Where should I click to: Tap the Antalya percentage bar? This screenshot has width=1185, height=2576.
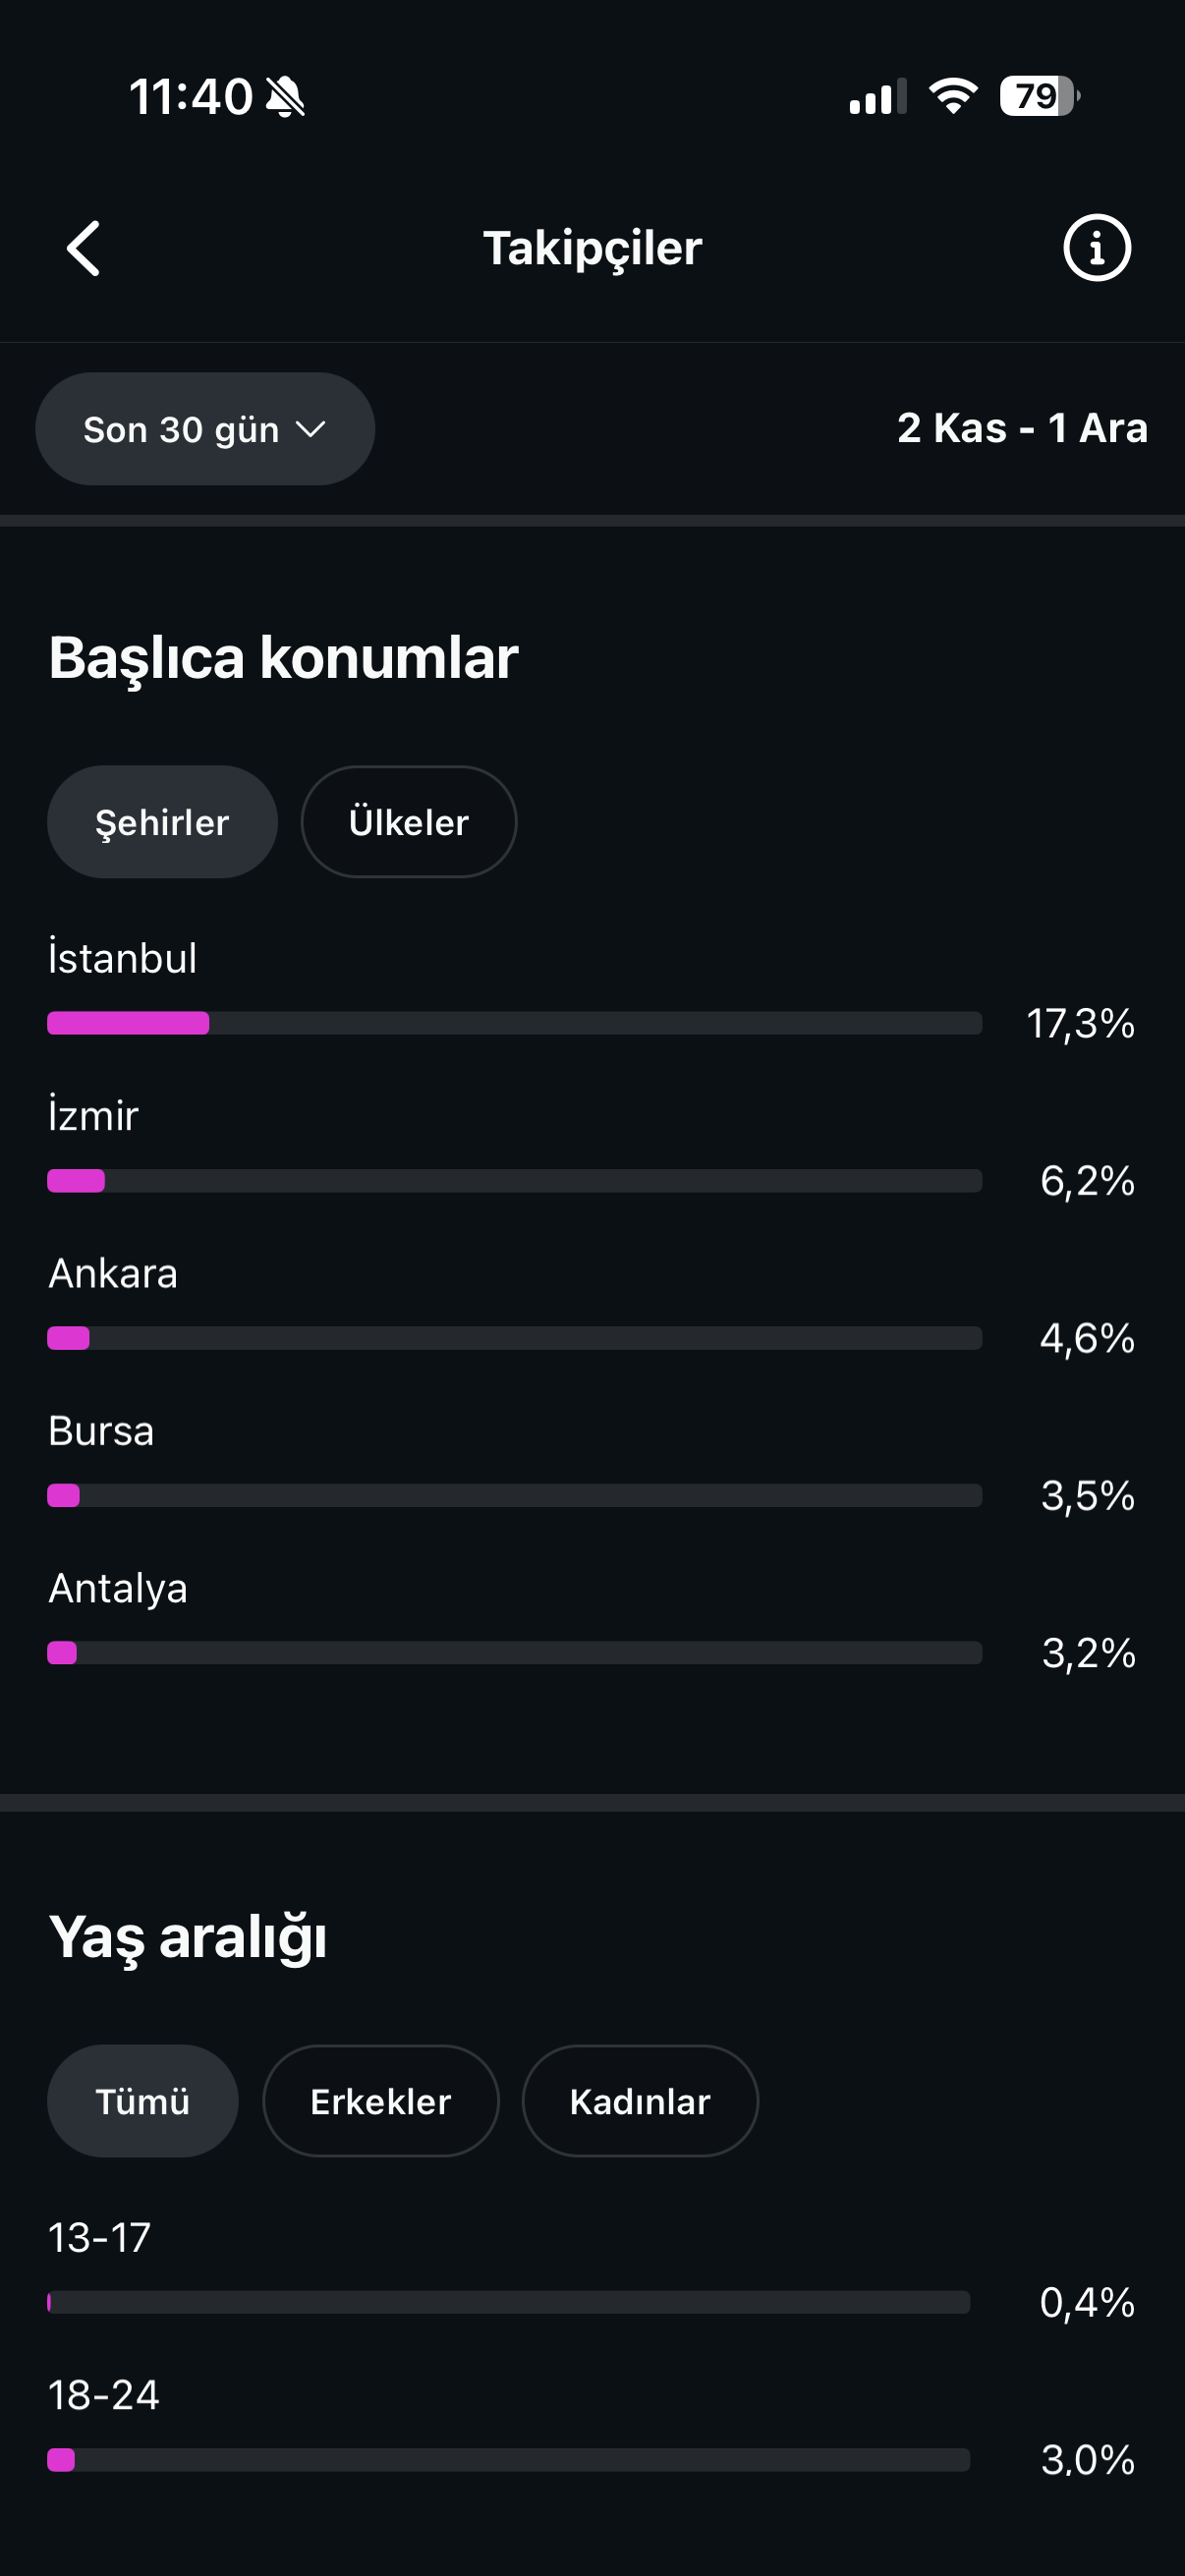[x=515, y=1653]
